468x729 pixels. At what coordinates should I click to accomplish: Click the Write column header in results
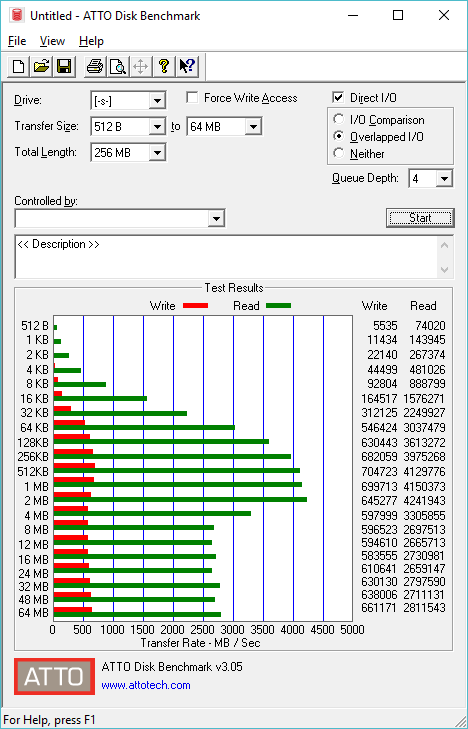pyautogui.click(x=374, y=306)
